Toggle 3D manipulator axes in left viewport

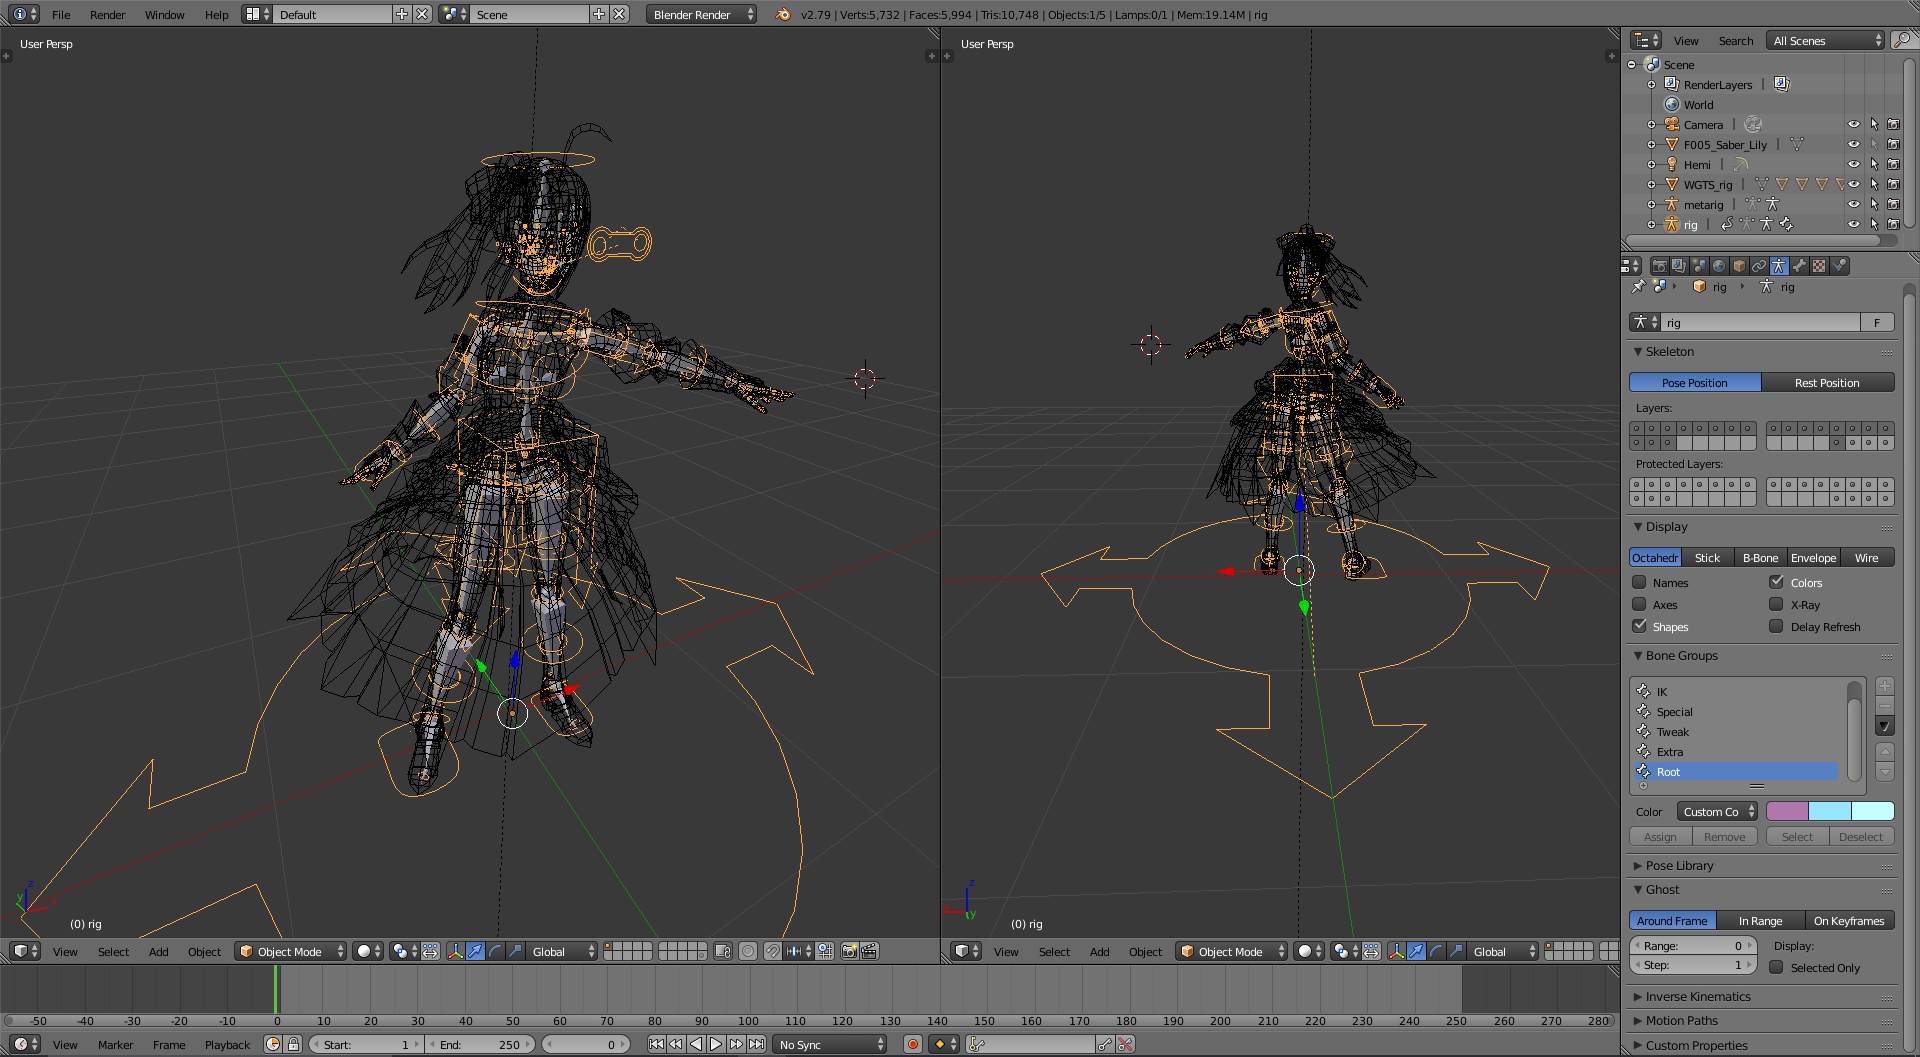click(456, 951)
